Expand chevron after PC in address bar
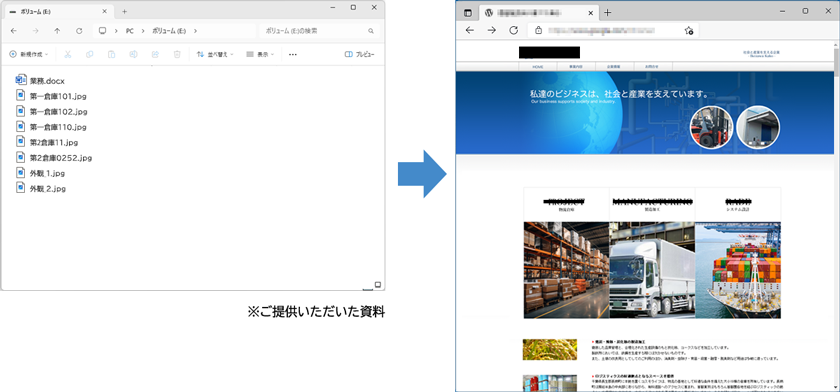840x392 pixels. 143,31
